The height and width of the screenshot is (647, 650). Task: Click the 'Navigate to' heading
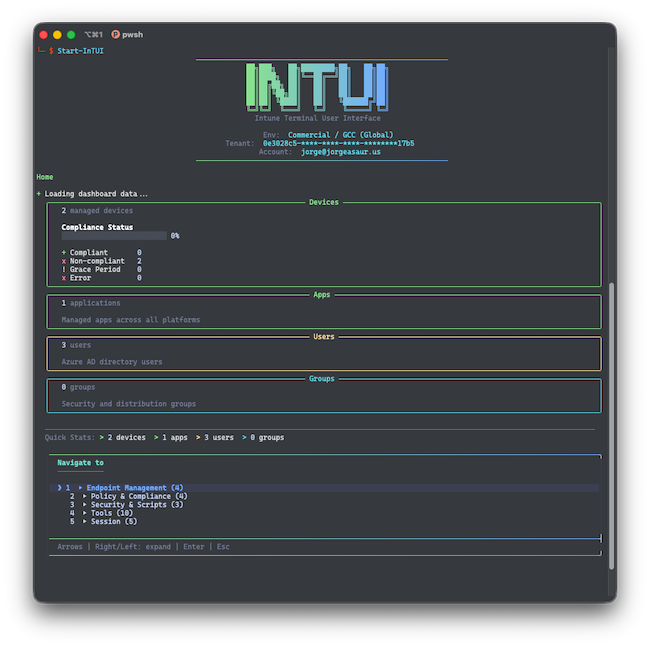80,463
